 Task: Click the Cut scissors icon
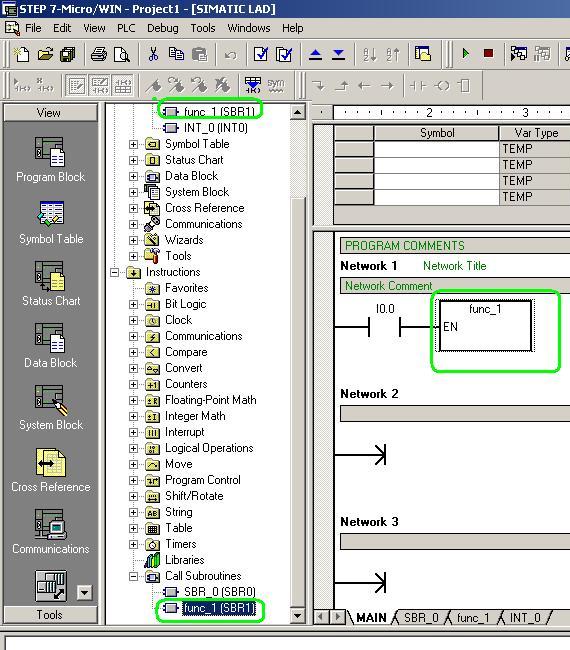(x=153, y=54)
